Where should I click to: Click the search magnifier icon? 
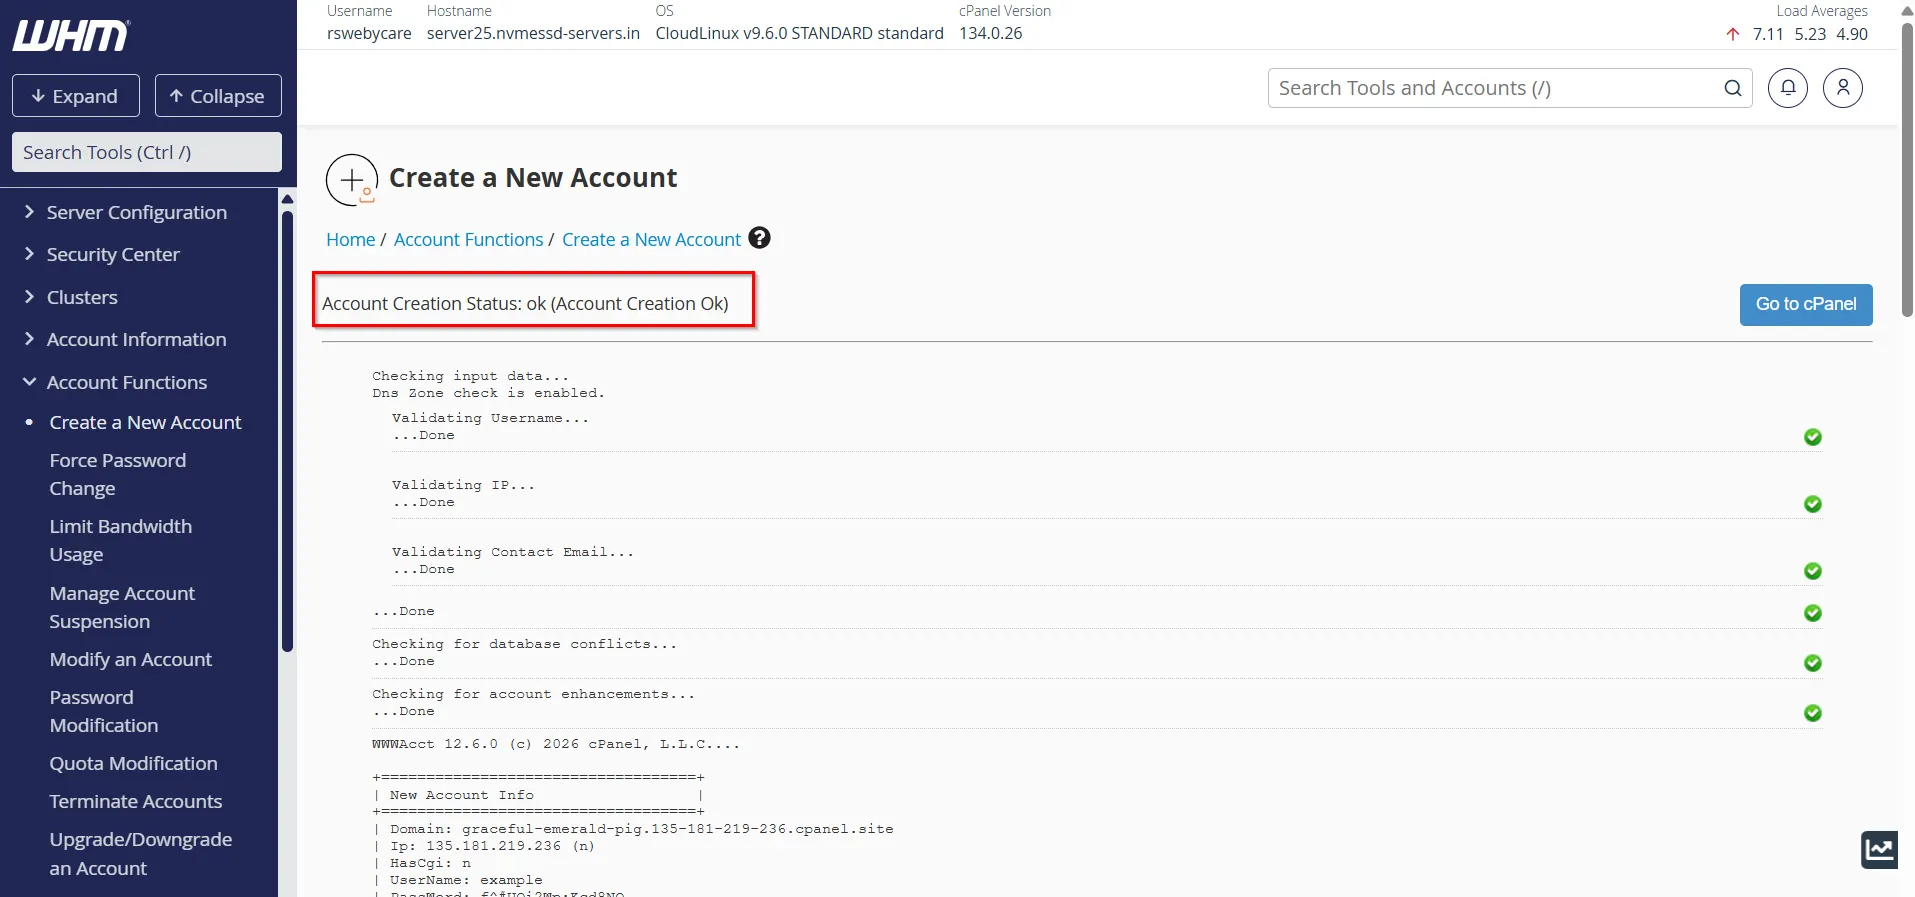pyautogui.click(x=1733, y=88)
